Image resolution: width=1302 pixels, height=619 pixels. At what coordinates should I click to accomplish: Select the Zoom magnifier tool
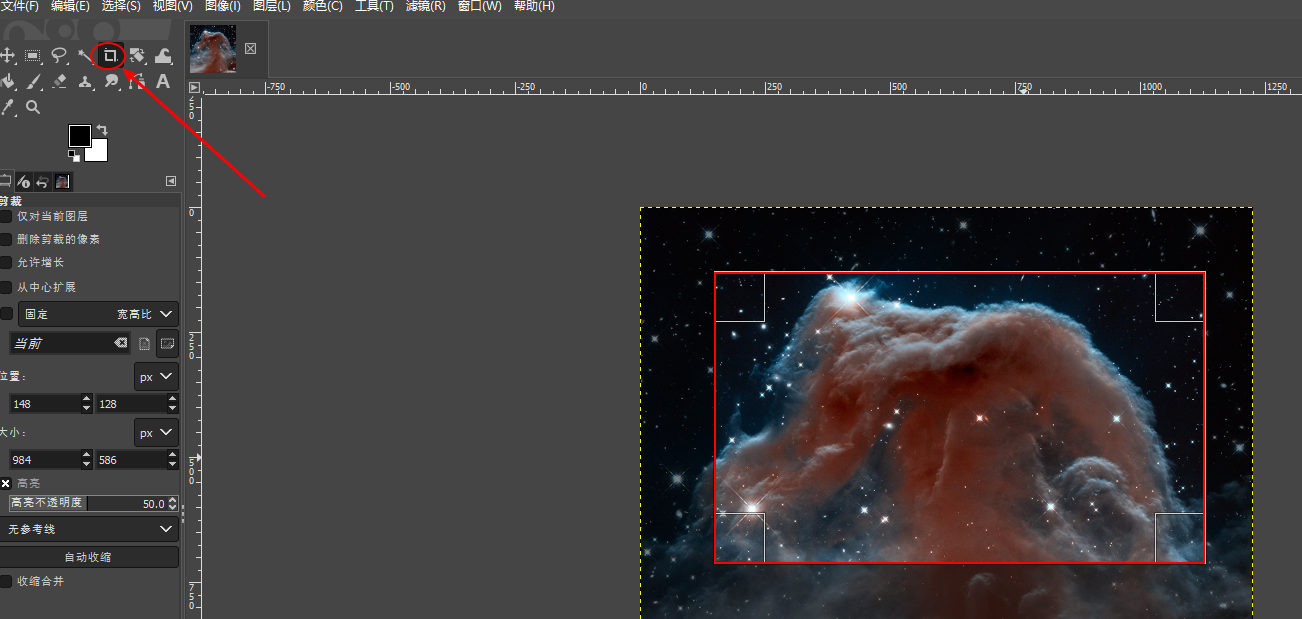pyautogui.click(x=33, y=107)
